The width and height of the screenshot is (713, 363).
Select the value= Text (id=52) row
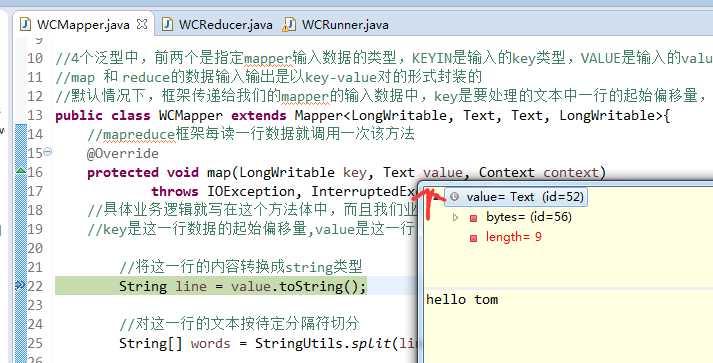click(x=516, y=197)
